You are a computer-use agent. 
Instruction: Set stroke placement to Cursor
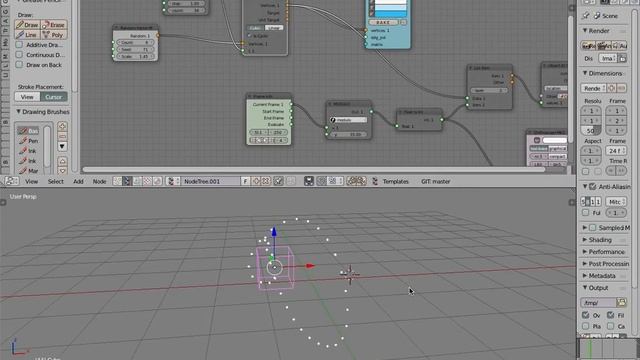(x=53, y=97)
